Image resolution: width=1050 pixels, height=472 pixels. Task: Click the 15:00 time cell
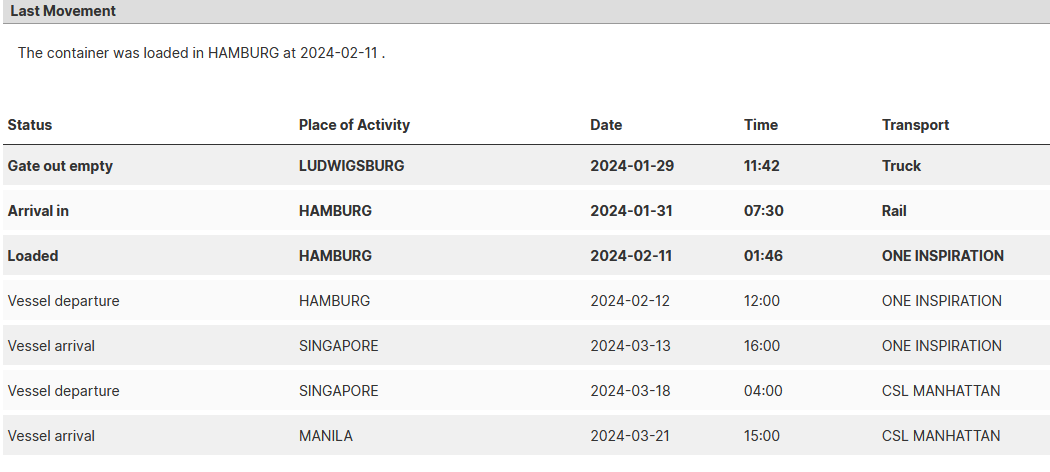(x=761, y=436)
